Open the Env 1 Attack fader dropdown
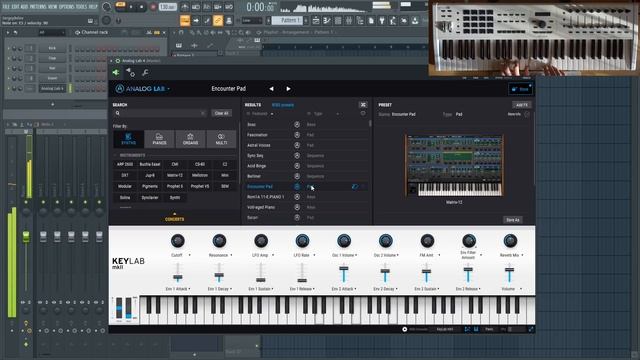Viewport: 640px width, 360px height. click(x=189, y=289)
